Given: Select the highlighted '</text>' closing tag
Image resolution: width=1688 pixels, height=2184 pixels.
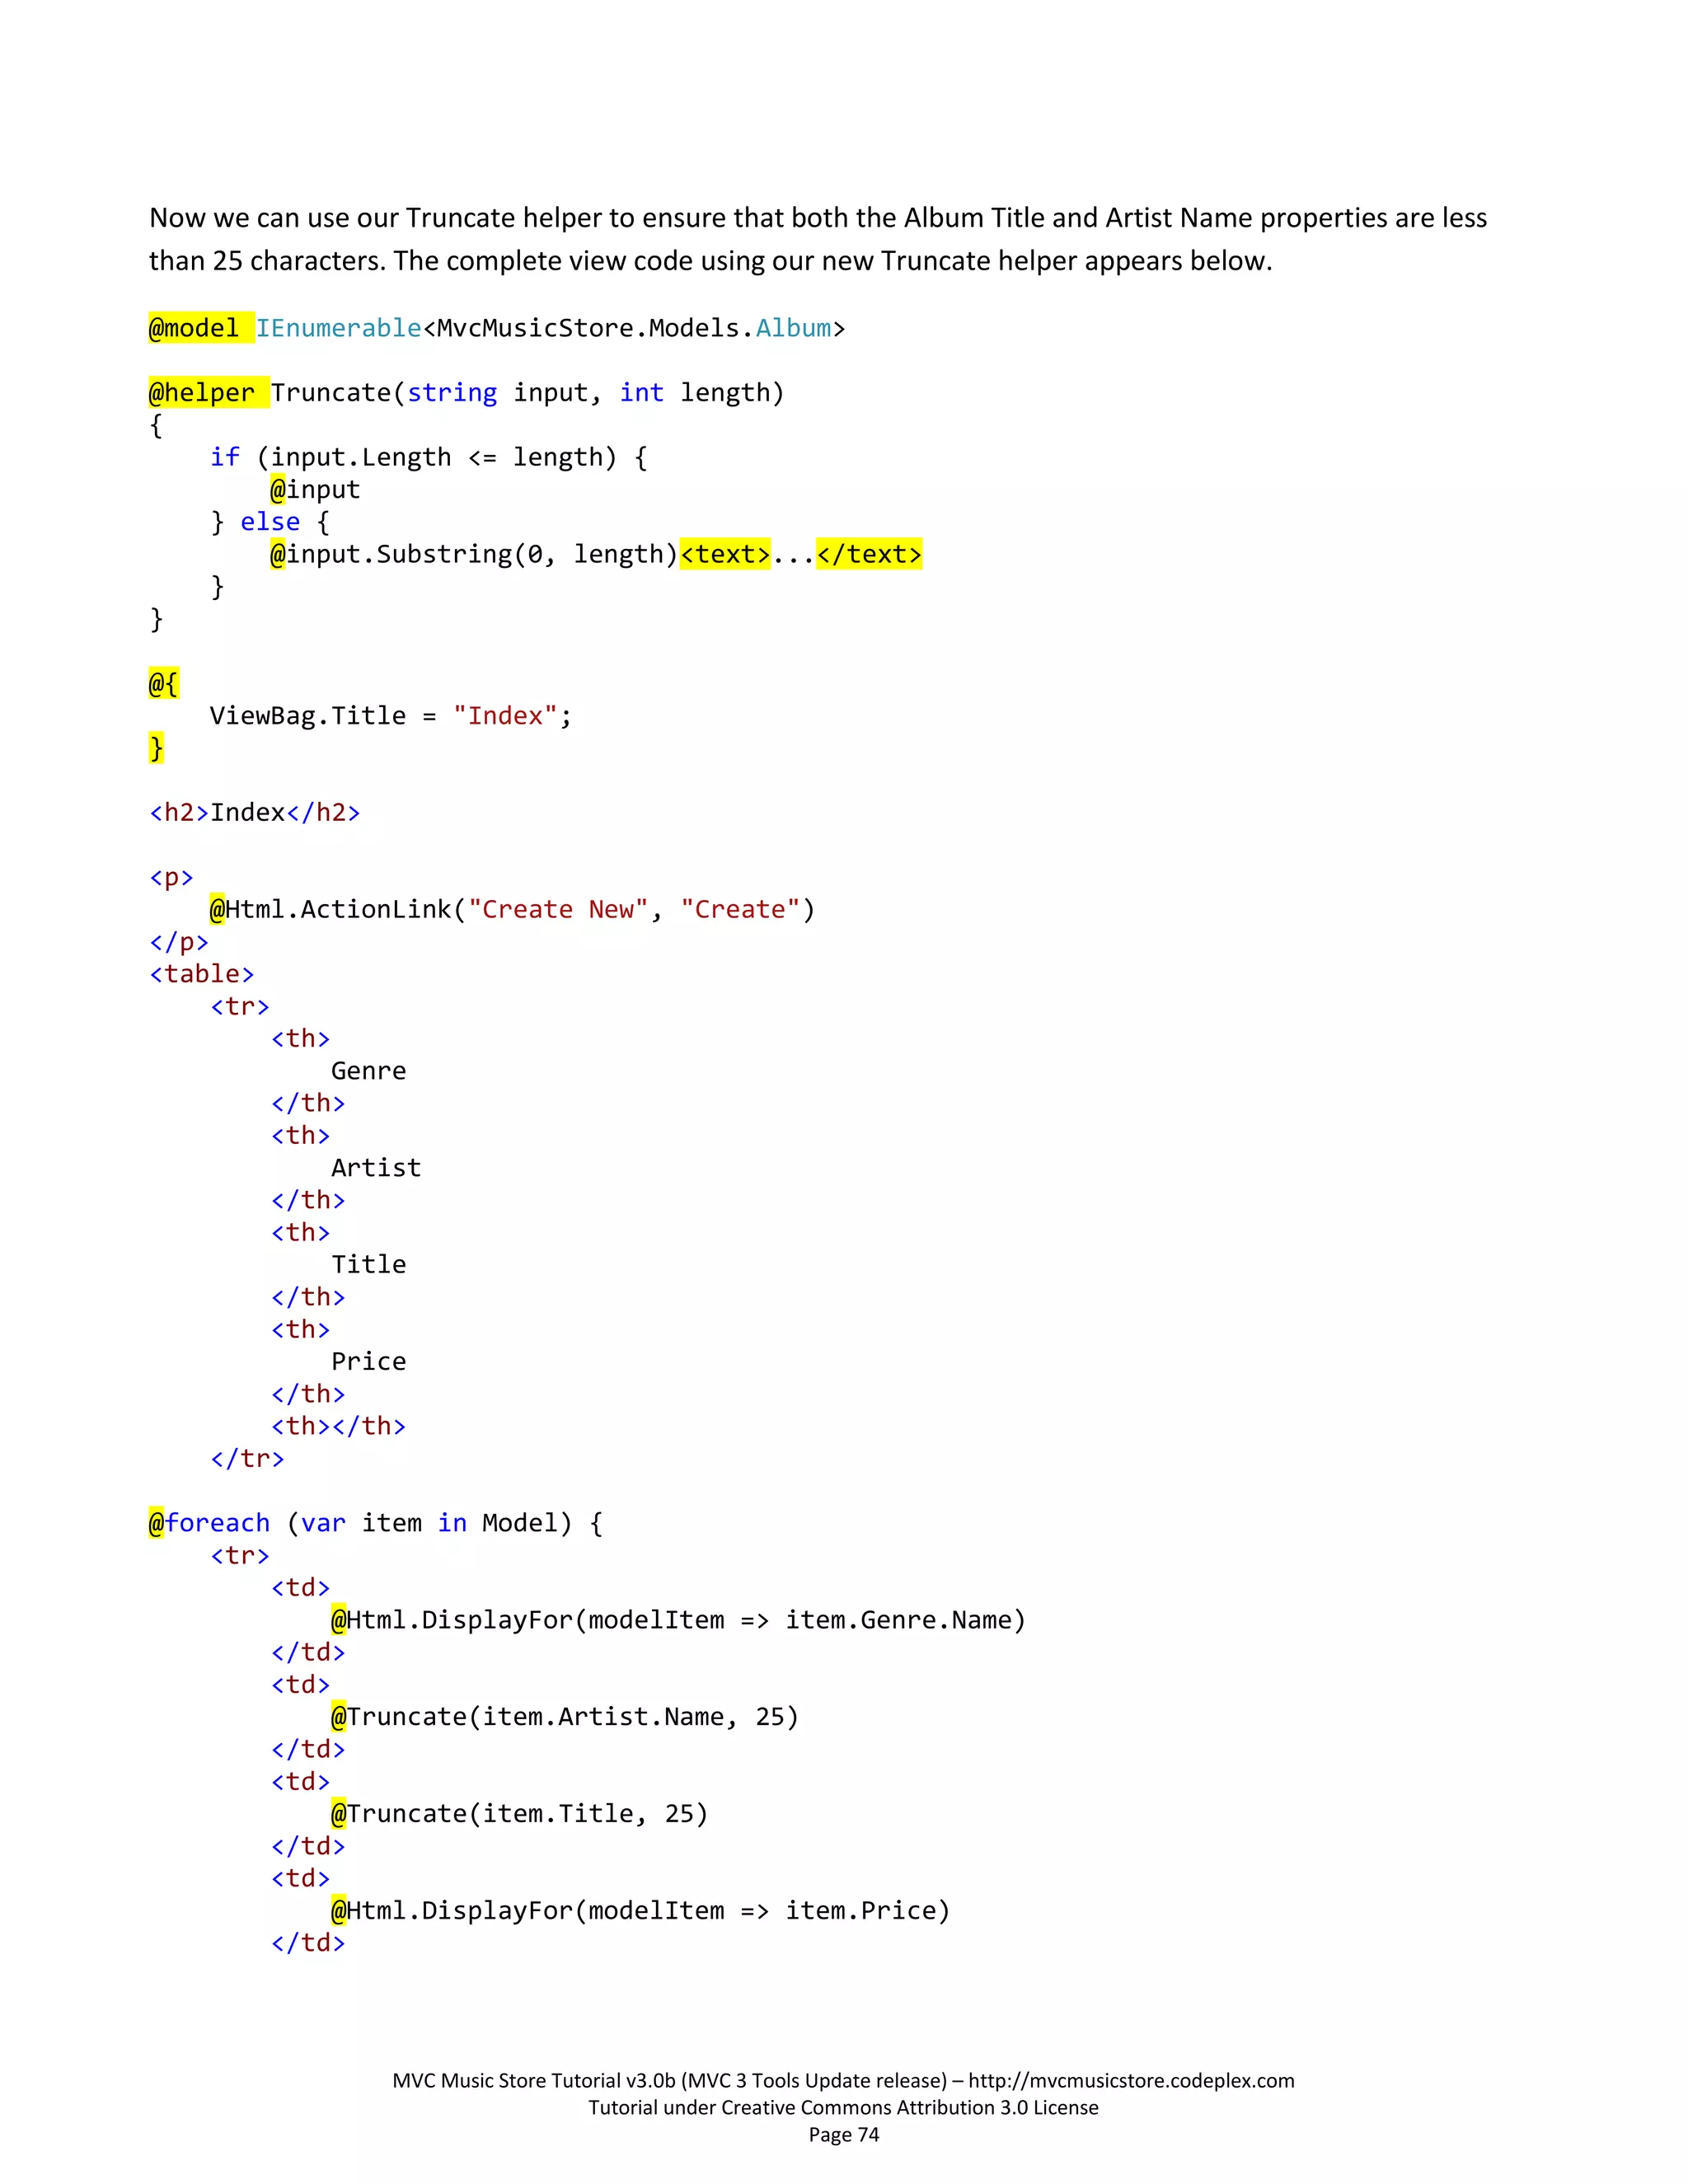Looking at the screenshot, I should 869,554.
